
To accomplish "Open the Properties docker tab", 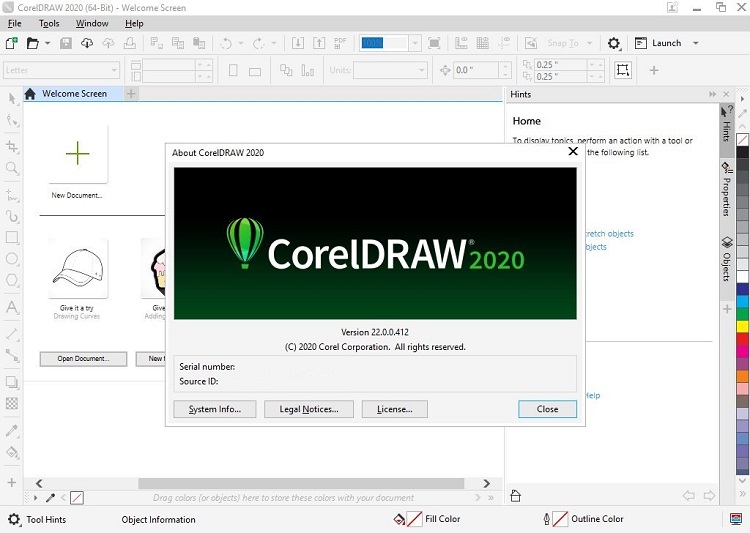I will point(727,190).
